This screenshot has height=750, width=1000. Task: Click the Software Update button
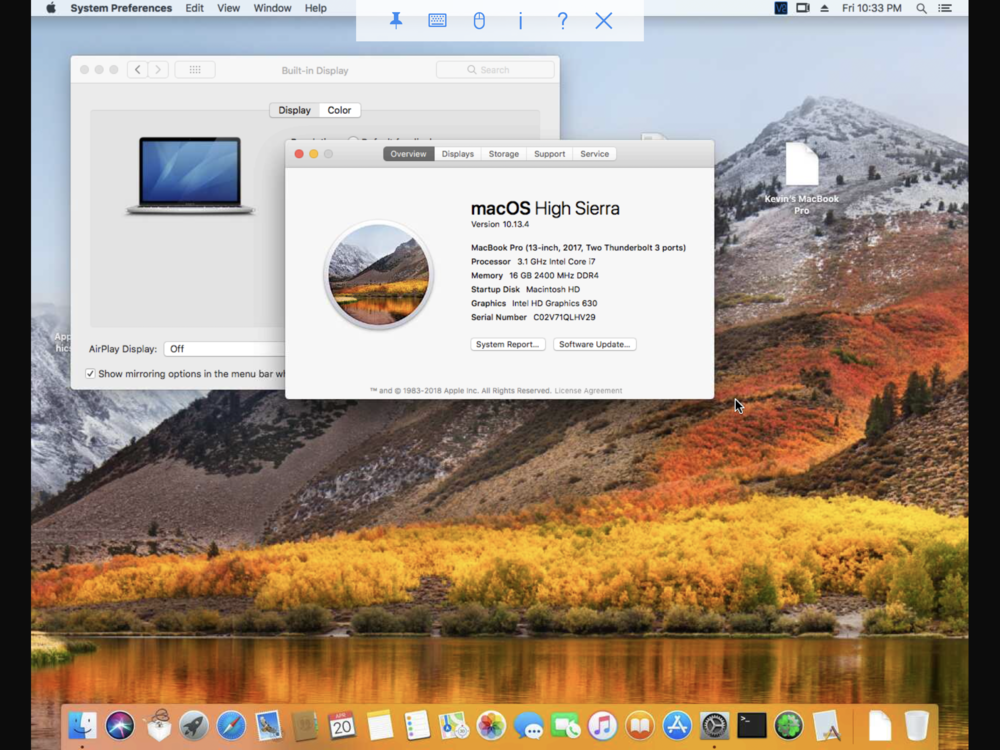point(594,344)
